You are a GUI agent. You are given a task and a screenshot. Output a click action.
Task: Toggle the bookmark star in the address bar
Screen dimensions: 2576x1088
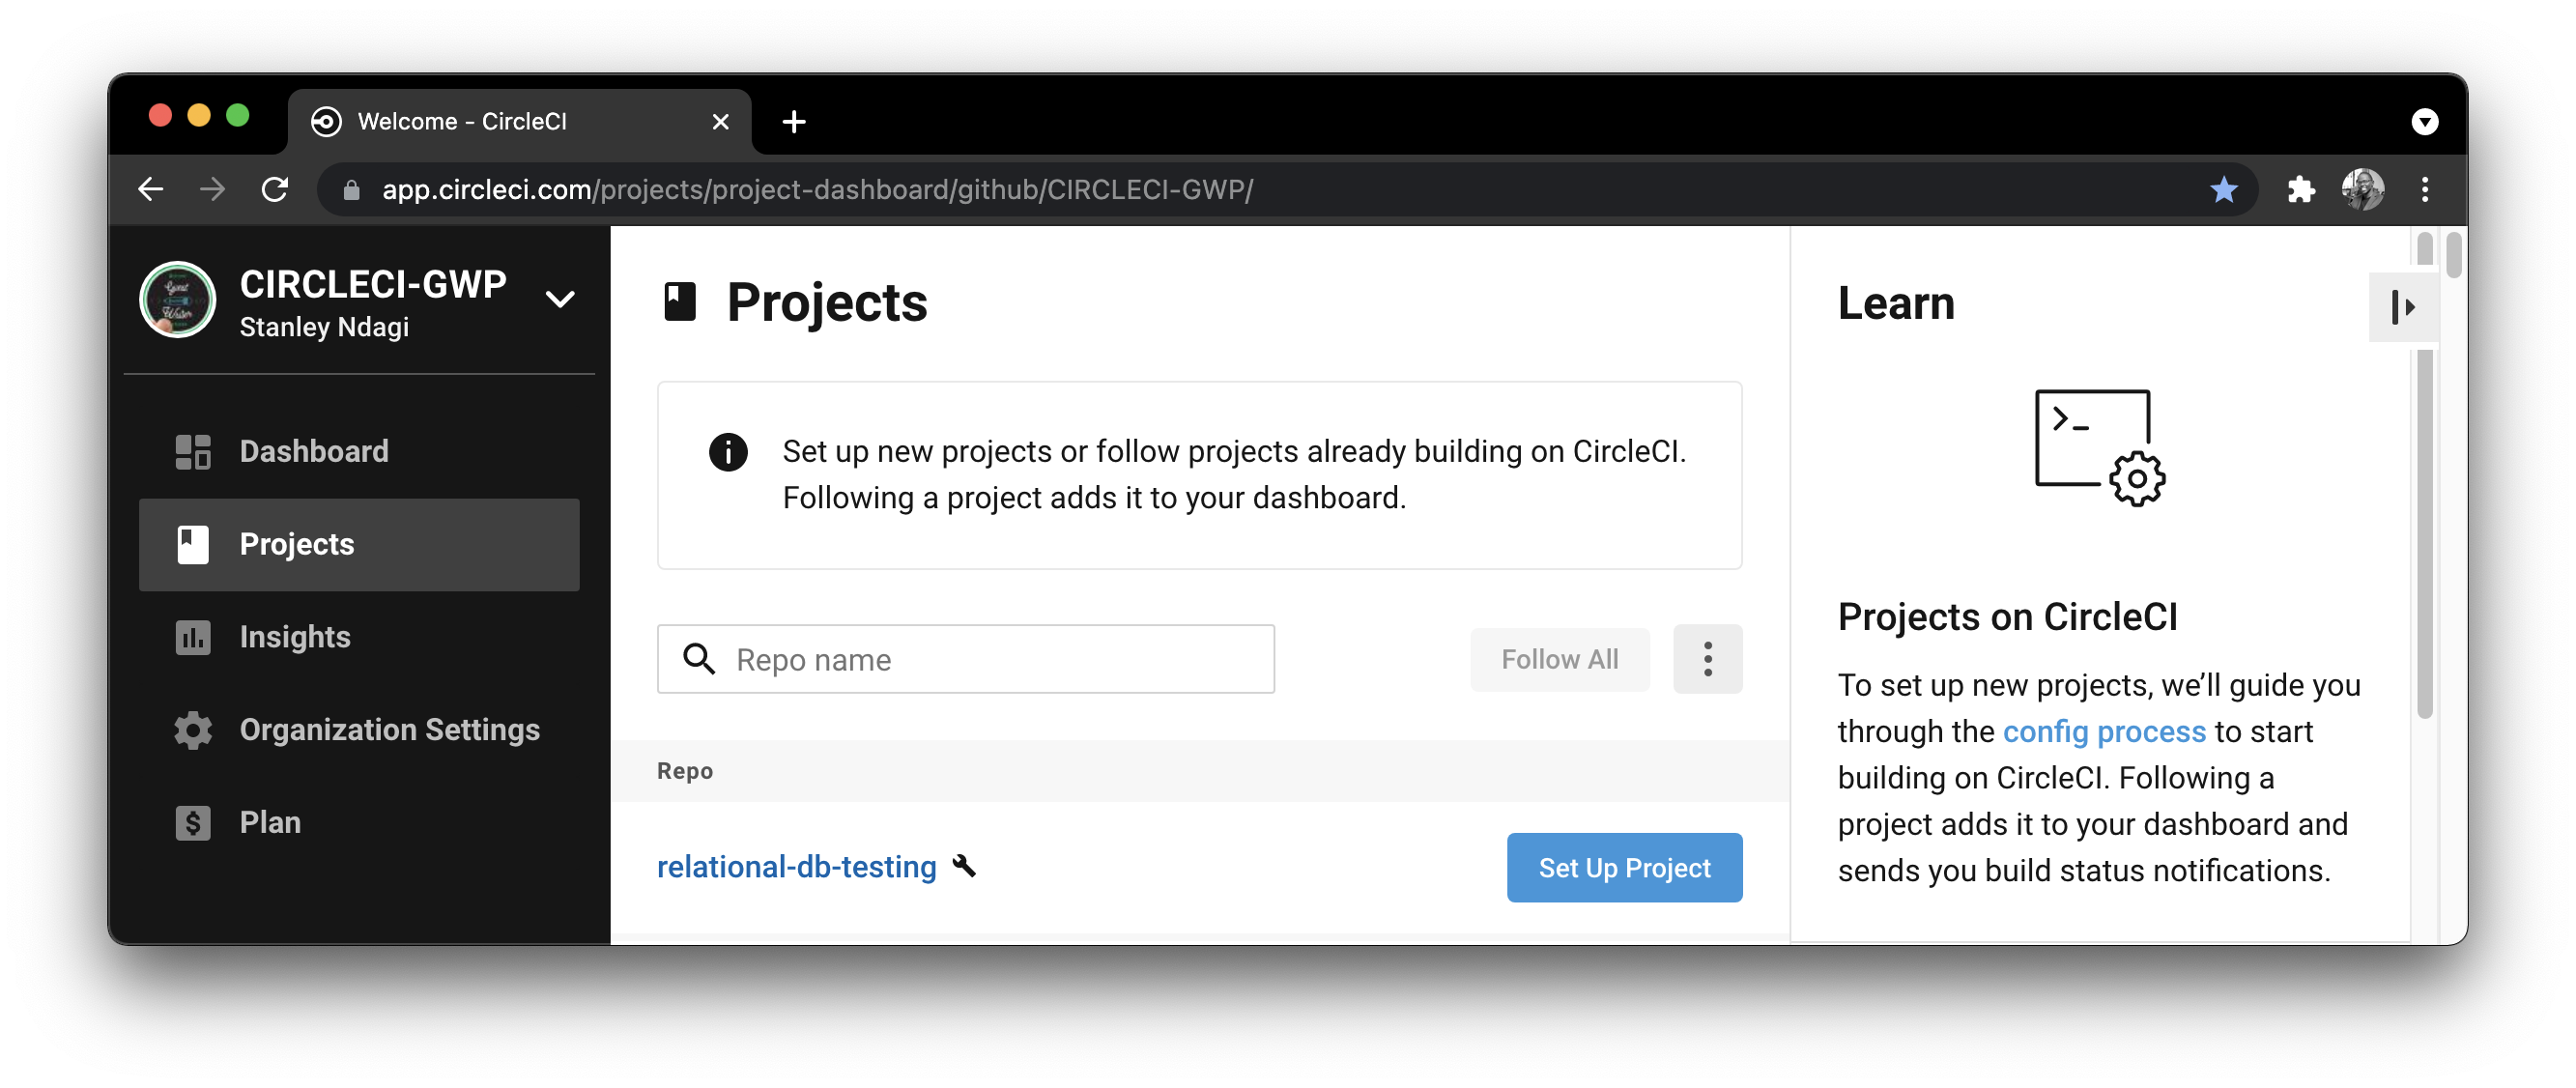(x=2224, y=190)
